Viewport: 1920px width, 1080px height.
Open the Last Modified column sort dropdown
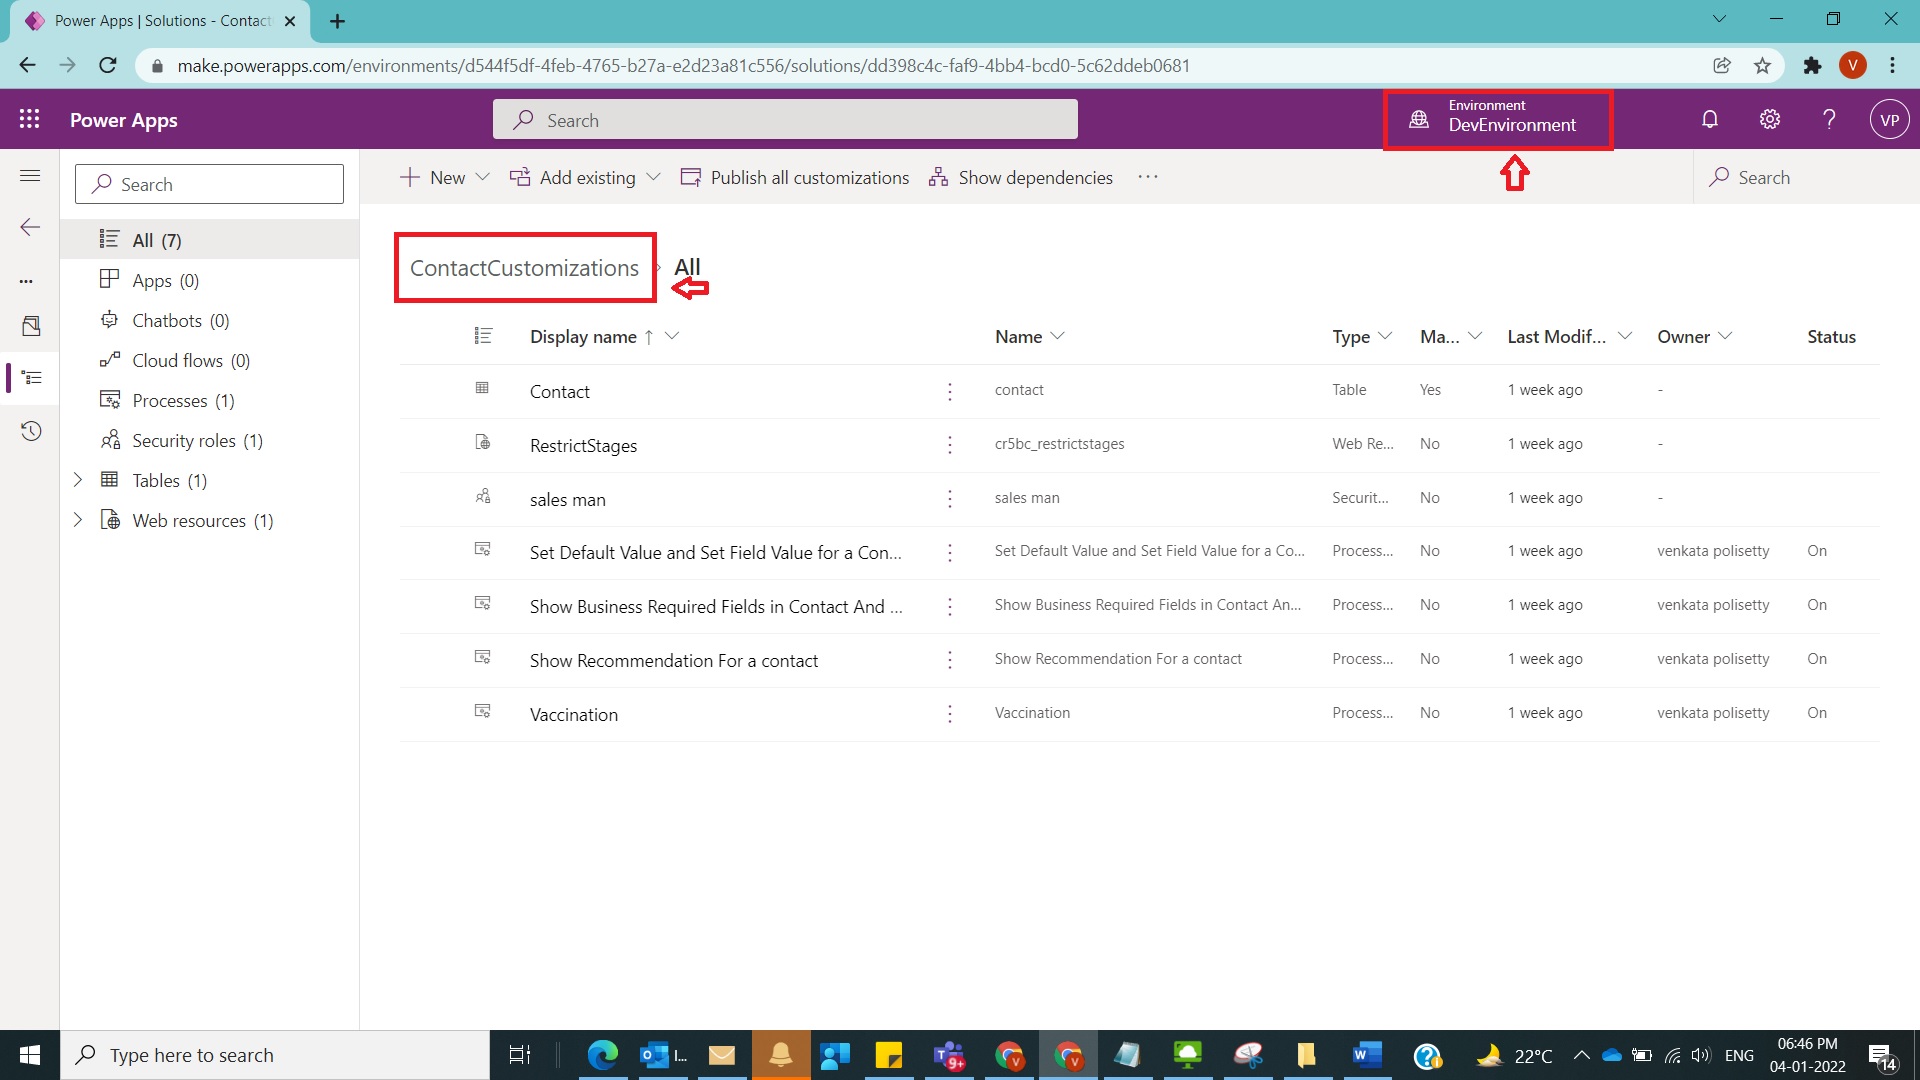(1625, 336)
